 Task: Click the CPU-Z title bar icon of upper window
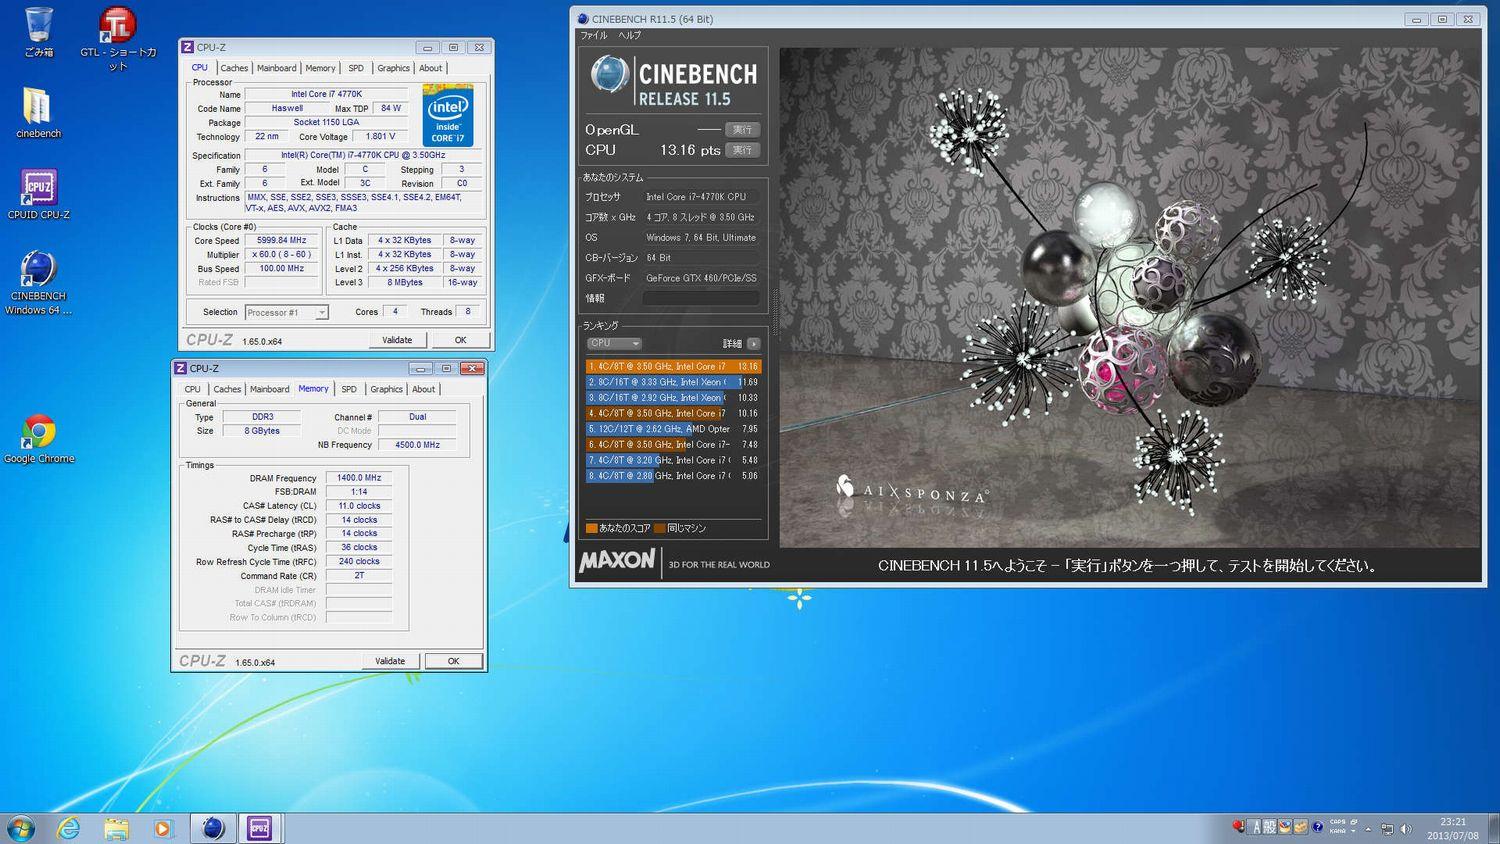(187, 47)
